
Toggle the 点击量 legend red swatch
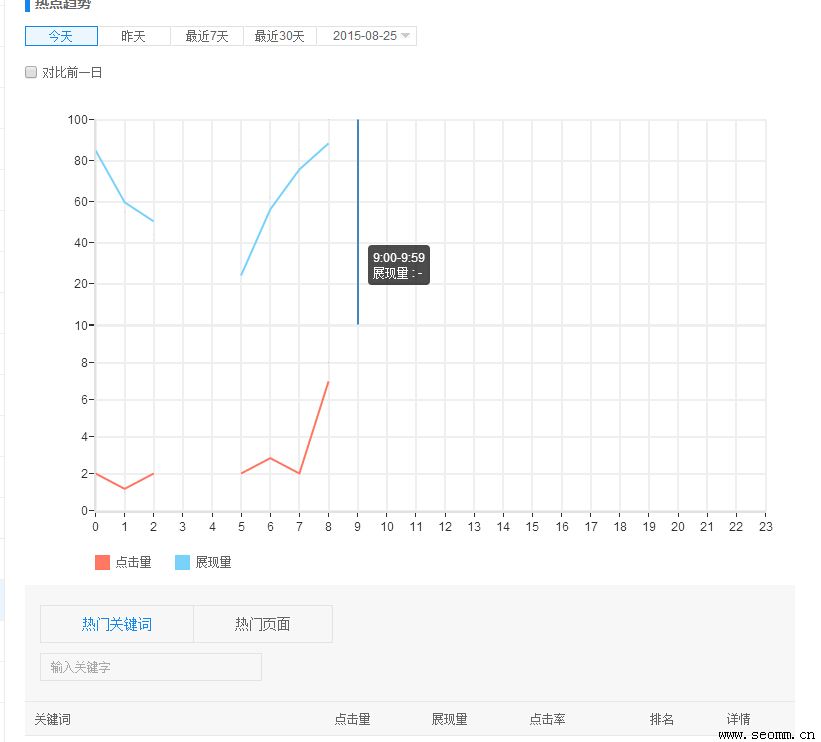[x=102, y=562]
